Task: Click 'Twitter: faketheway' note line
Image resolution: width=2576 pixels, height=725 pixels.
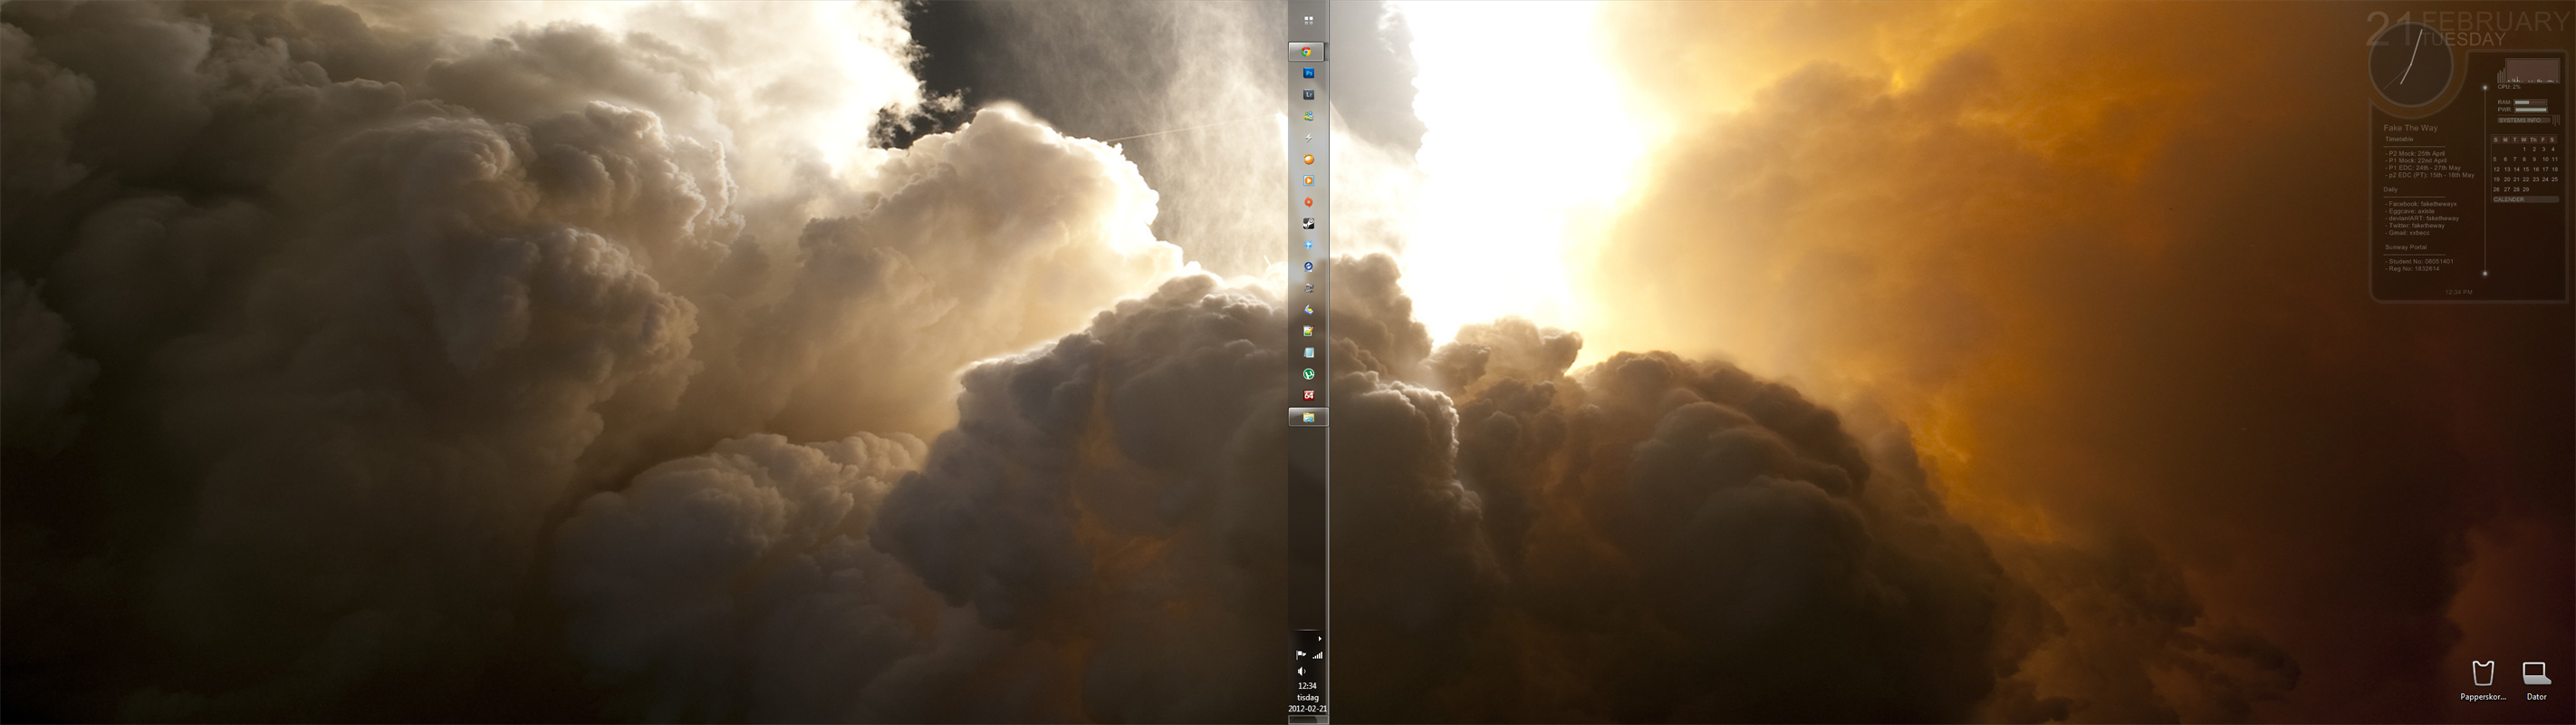Action: [2415, 226]
